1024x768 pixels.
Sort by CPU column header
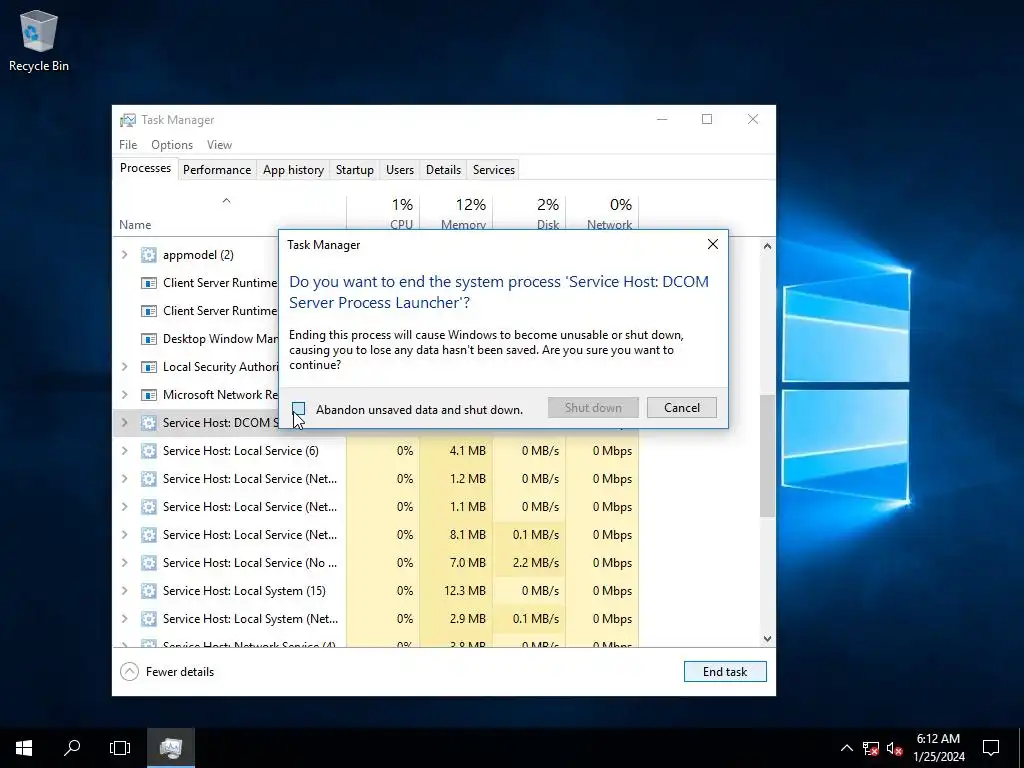383,214
